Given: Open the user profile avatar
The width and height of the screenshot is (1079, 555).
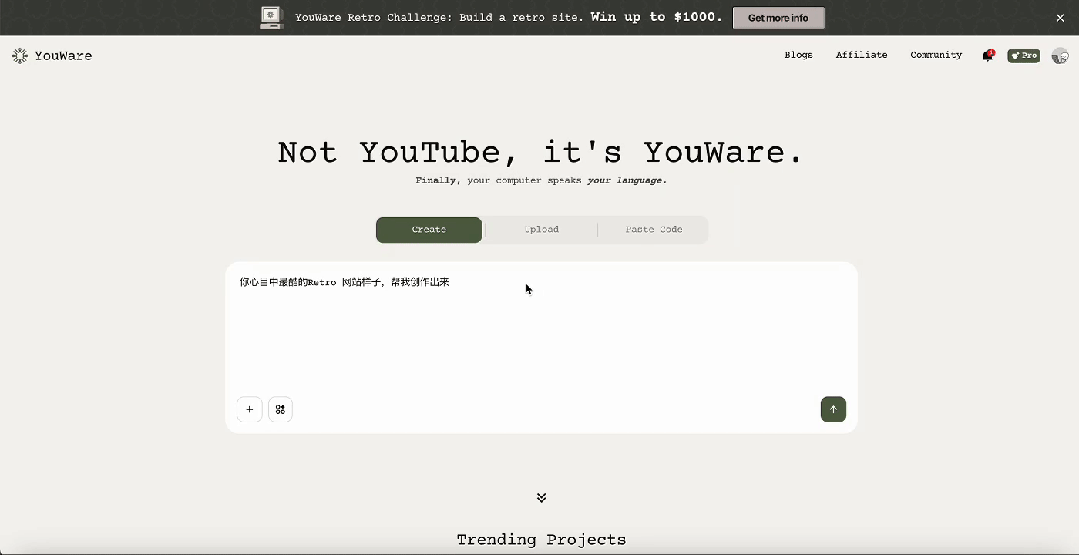Looking at the screenshot, I should (x=1060, y=56).
